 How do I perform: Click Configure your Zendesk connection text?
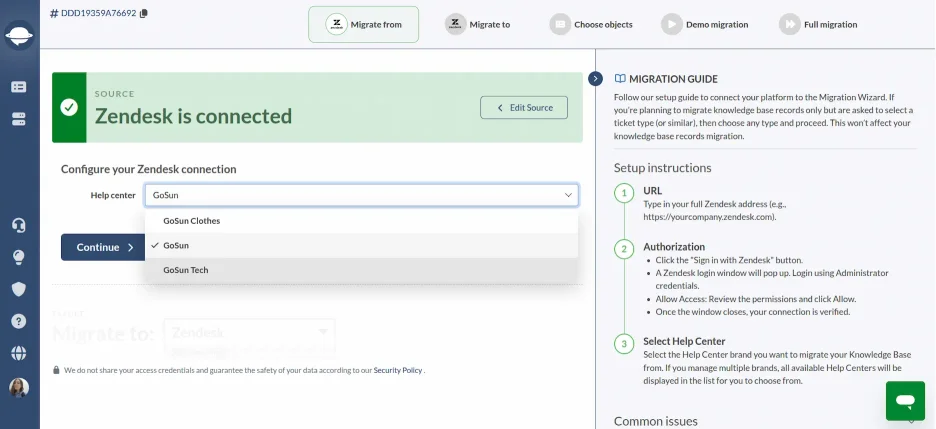(x=149, y=169)
